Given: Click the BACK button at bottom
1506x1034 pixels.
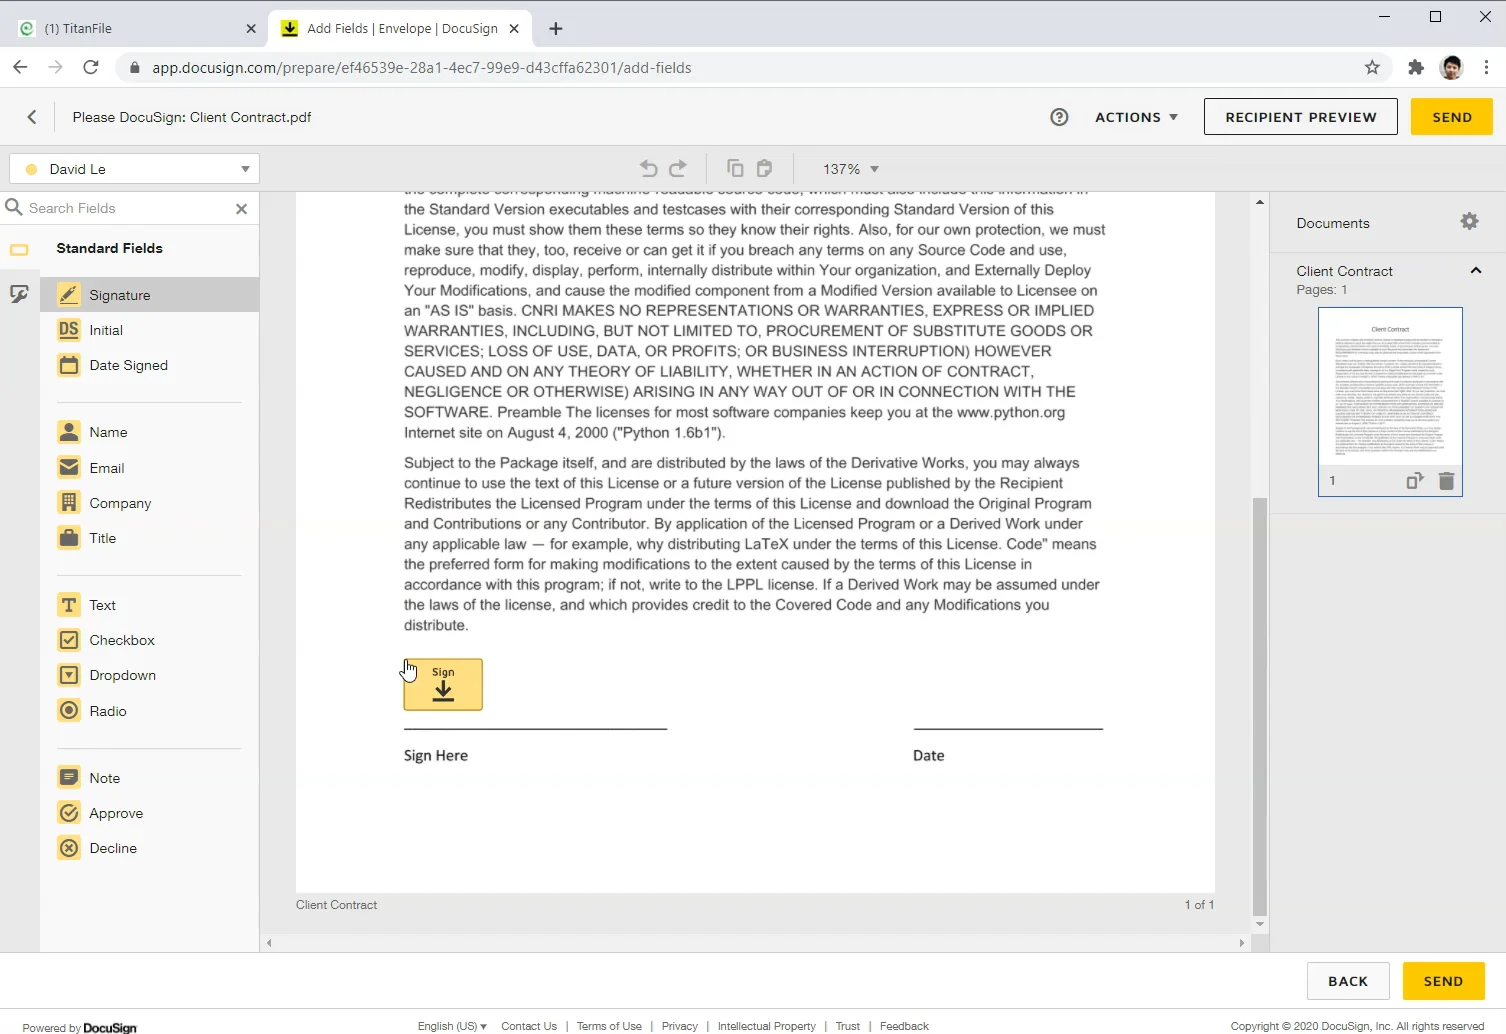Looking at the screenshot, I should coord(1348,981).
